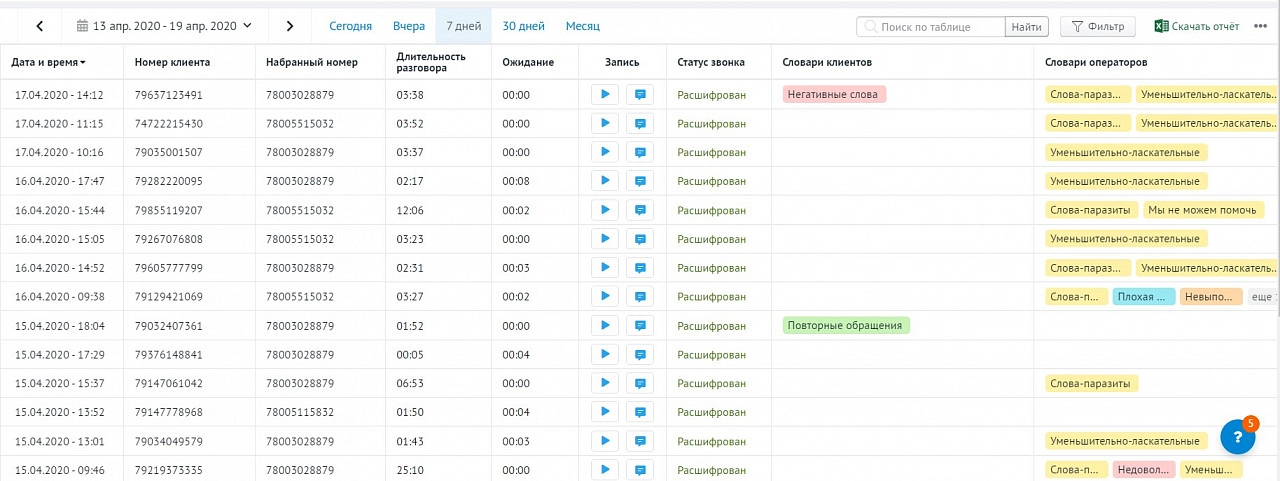Sort by Дата и время column
The height and width of the screenshot is (481, 1280).
tap(48, 62)
